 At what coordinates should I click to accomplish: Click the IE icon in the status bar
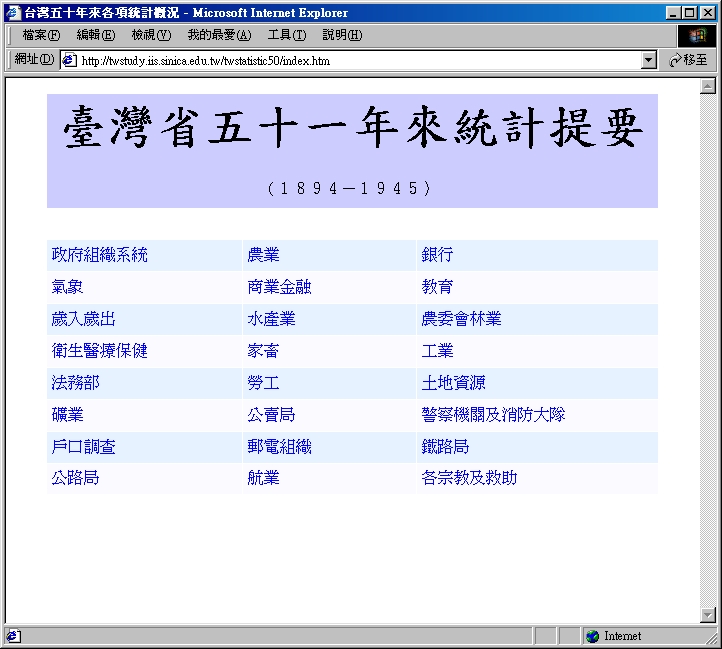pyautogui.click(x=12, y=636)
